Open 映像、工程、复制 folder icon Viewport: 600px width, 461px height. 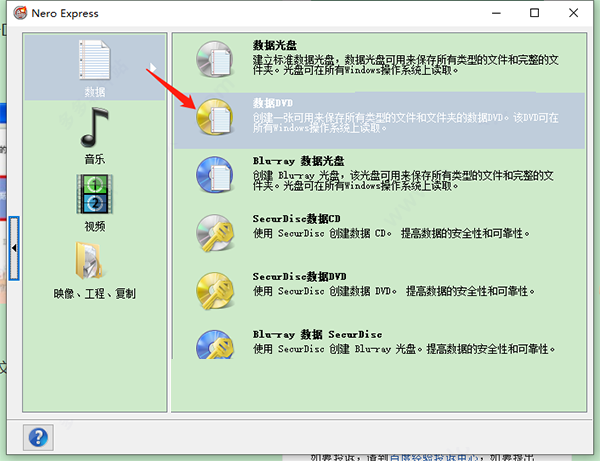pyautogui.click(x=91, y=260)
